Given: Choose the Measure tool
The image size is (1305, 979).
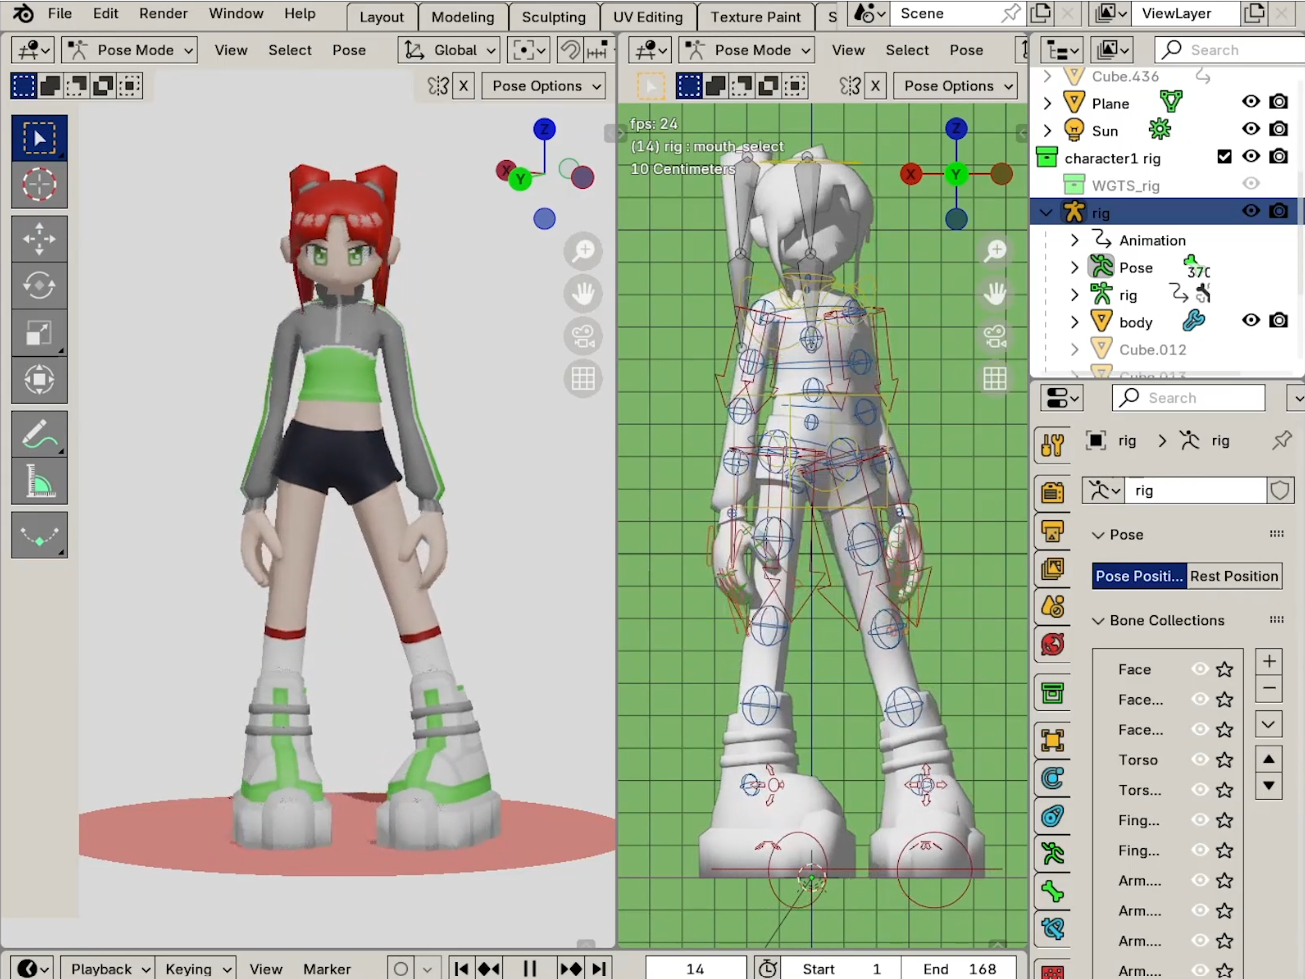Looking at the screenshot, I should (39, 483).
